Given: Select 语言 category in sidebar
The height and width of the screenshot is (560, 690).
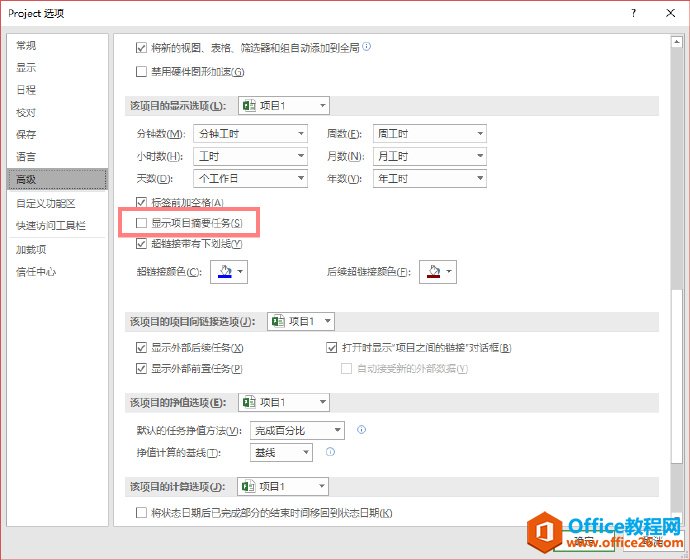Looking at the screenshot, I should point(57,157).
